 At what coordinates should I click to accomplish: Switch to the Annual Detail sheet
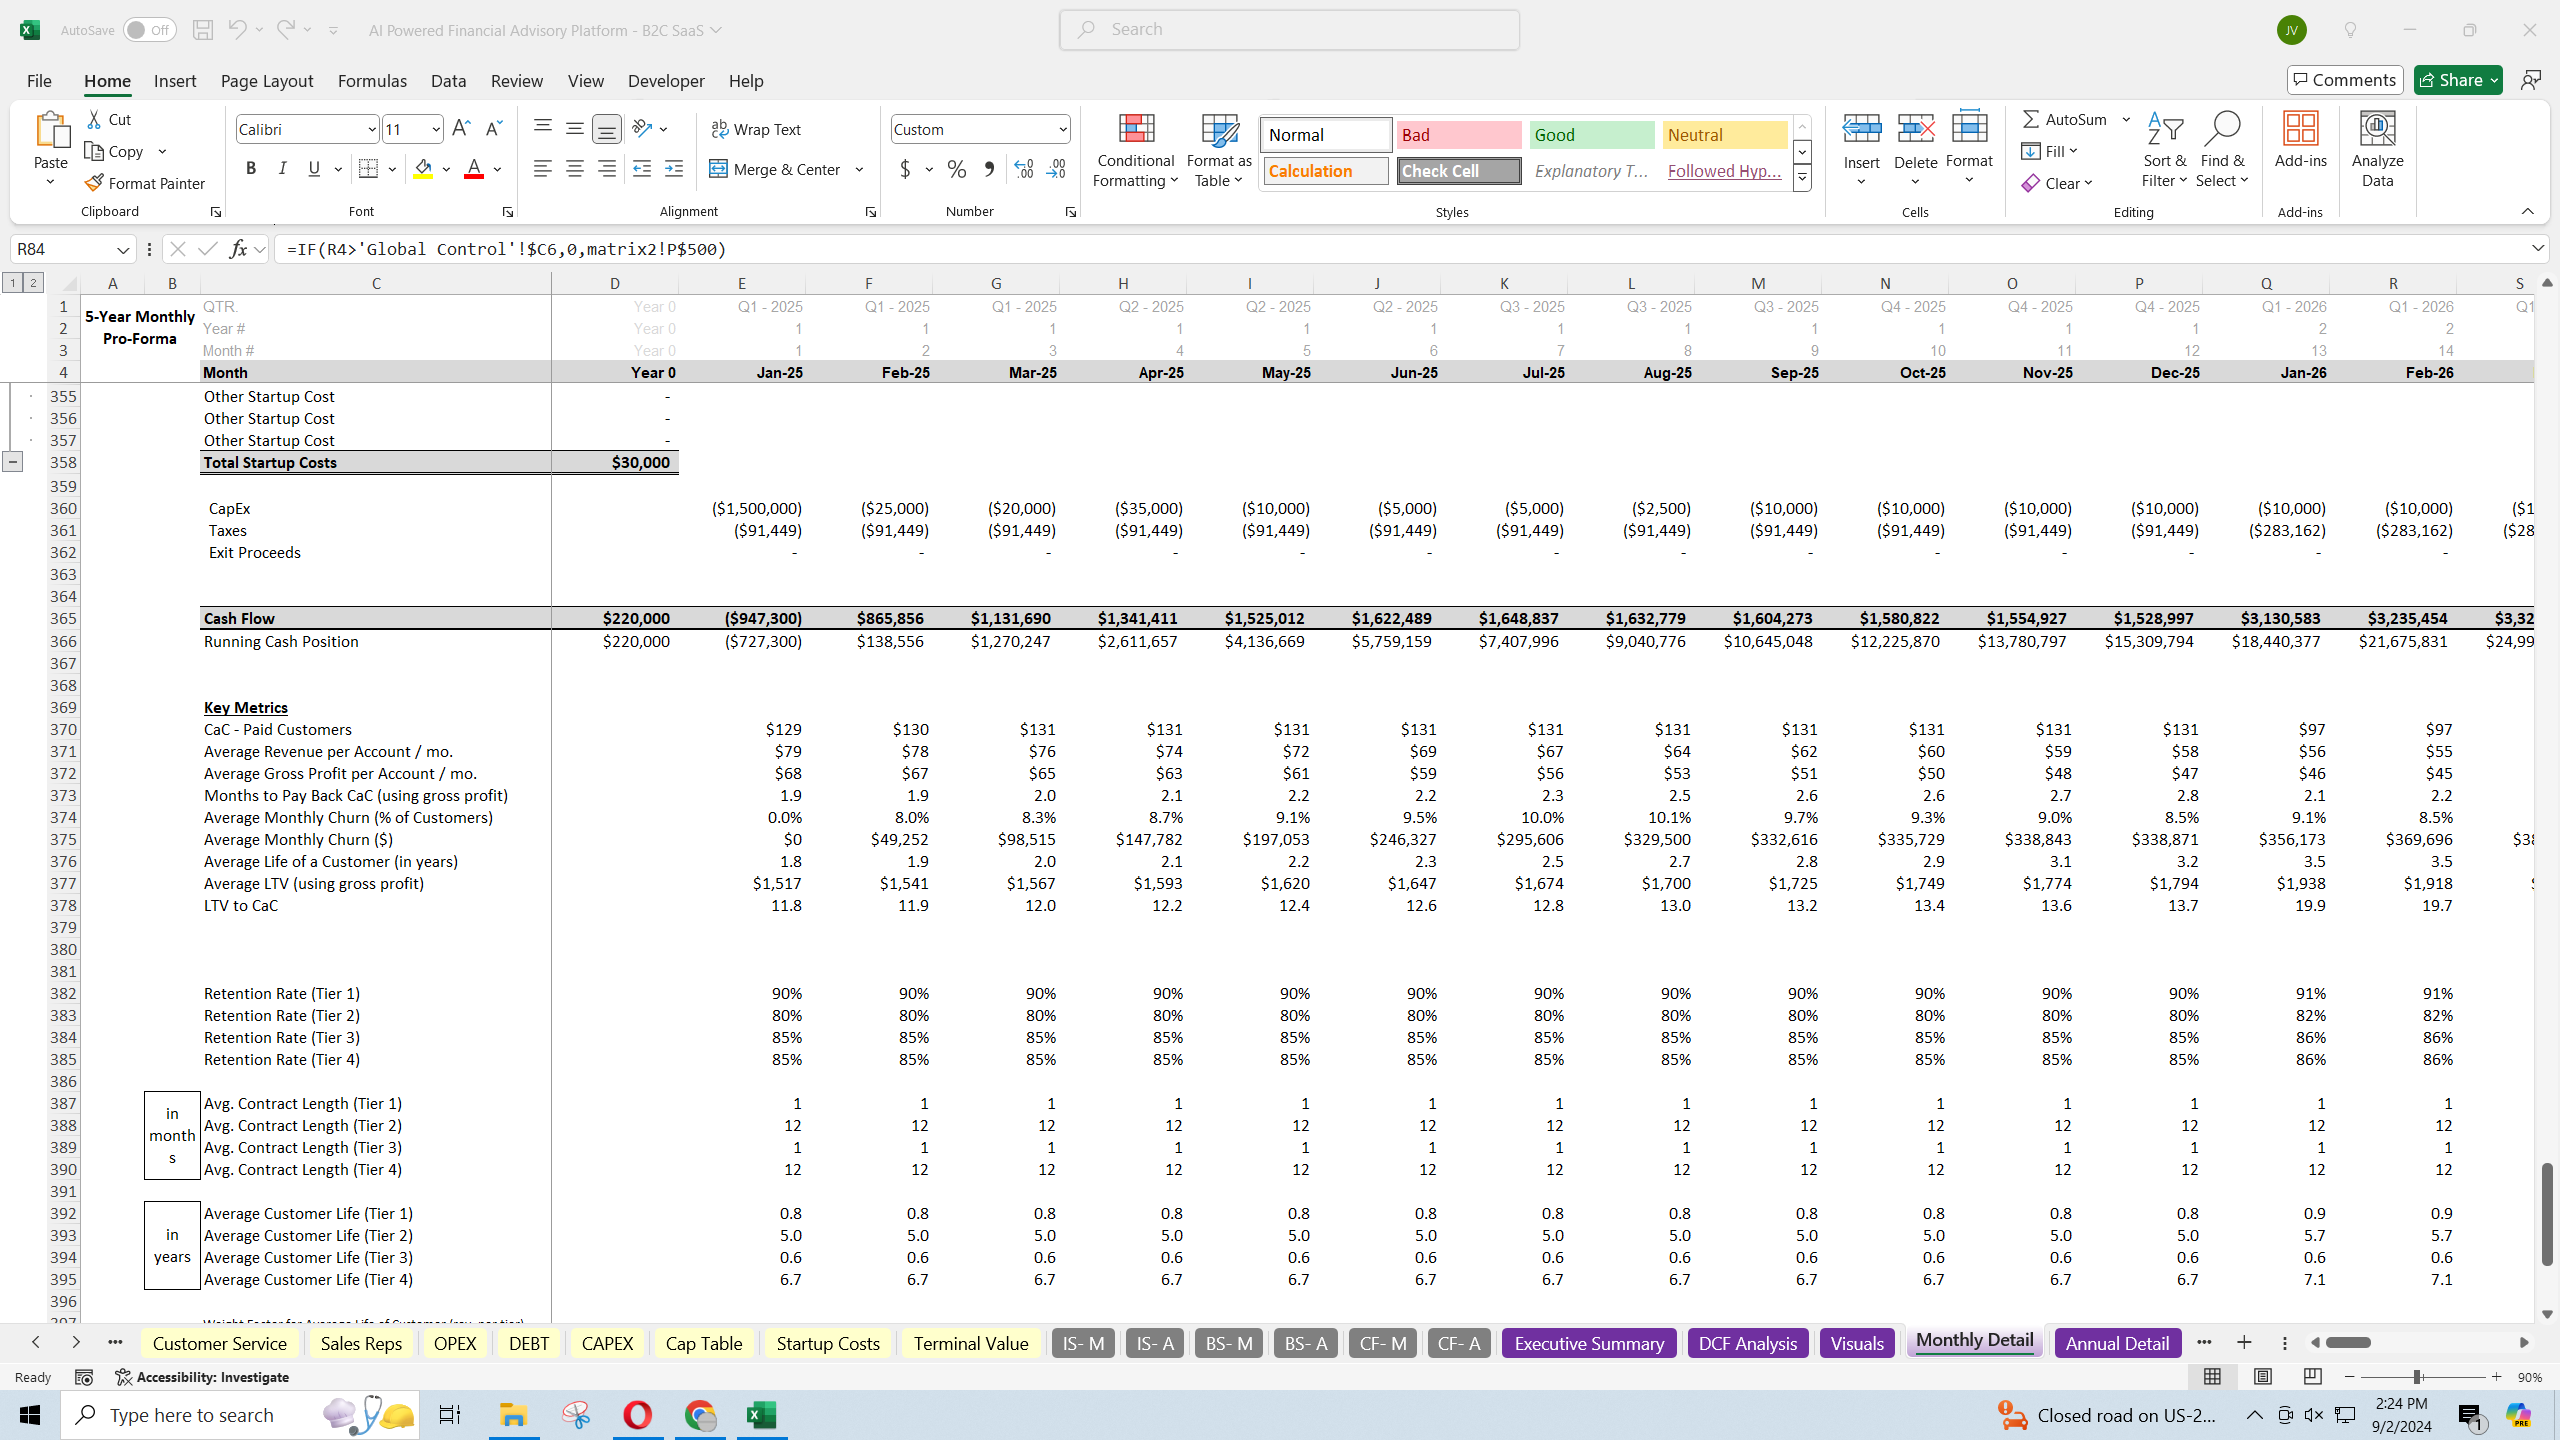(x=2117, y=1343)
